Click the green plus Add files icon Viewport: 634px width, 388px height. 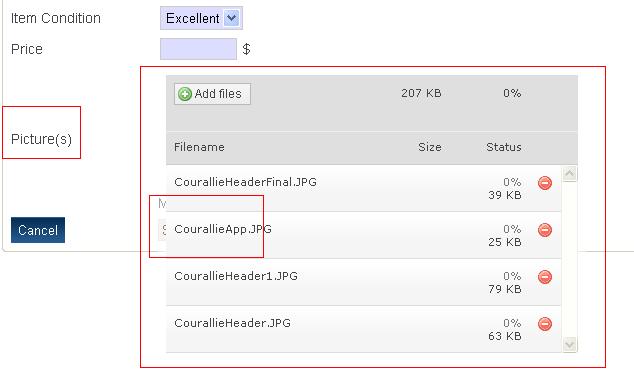click(x=185, y=94)
